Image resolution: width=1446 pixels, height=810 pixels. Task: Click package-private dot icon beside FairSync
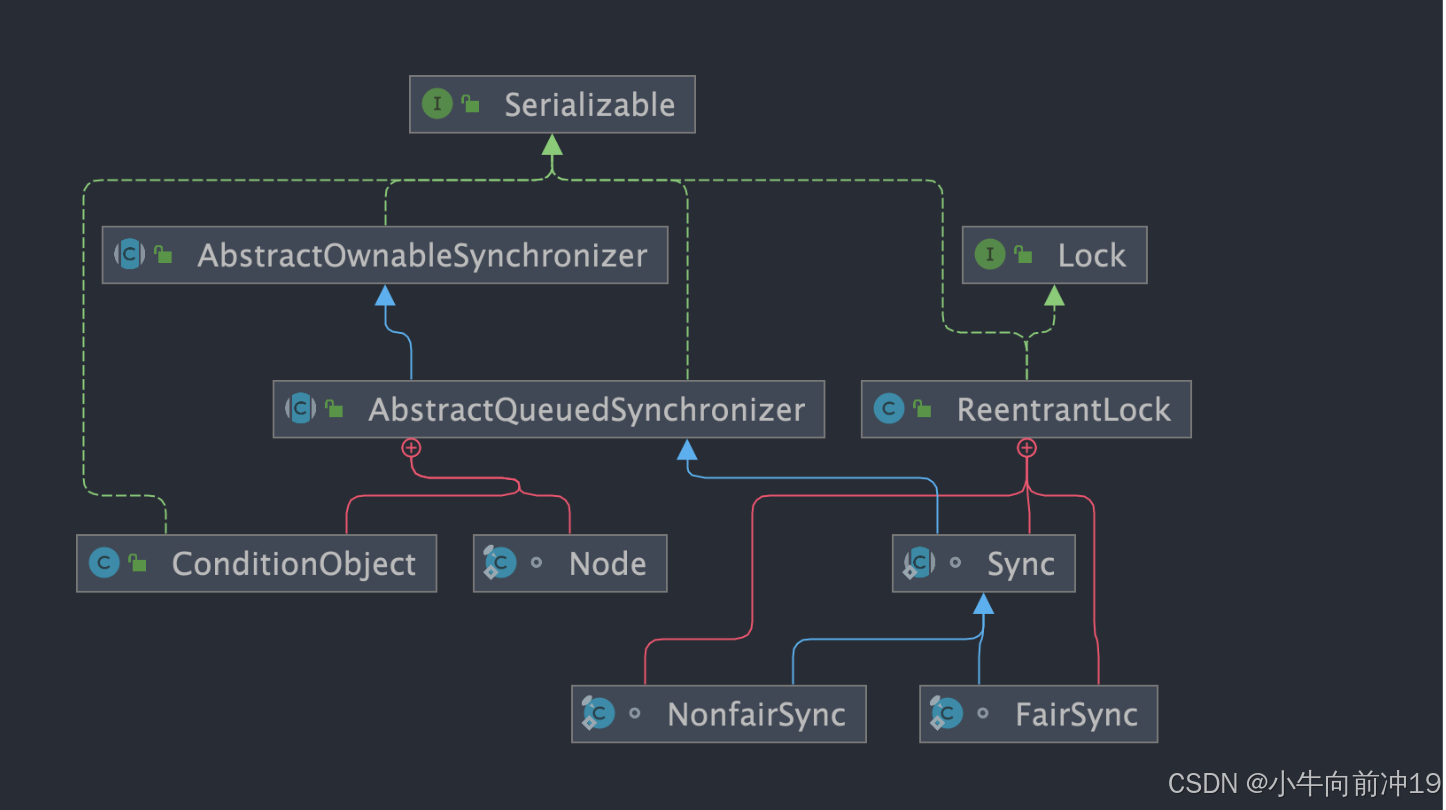(983, 714)
